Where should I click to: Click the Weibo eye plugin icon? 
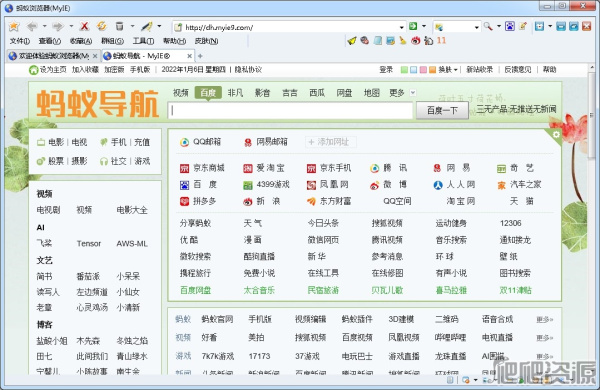(x=416, y=41)
